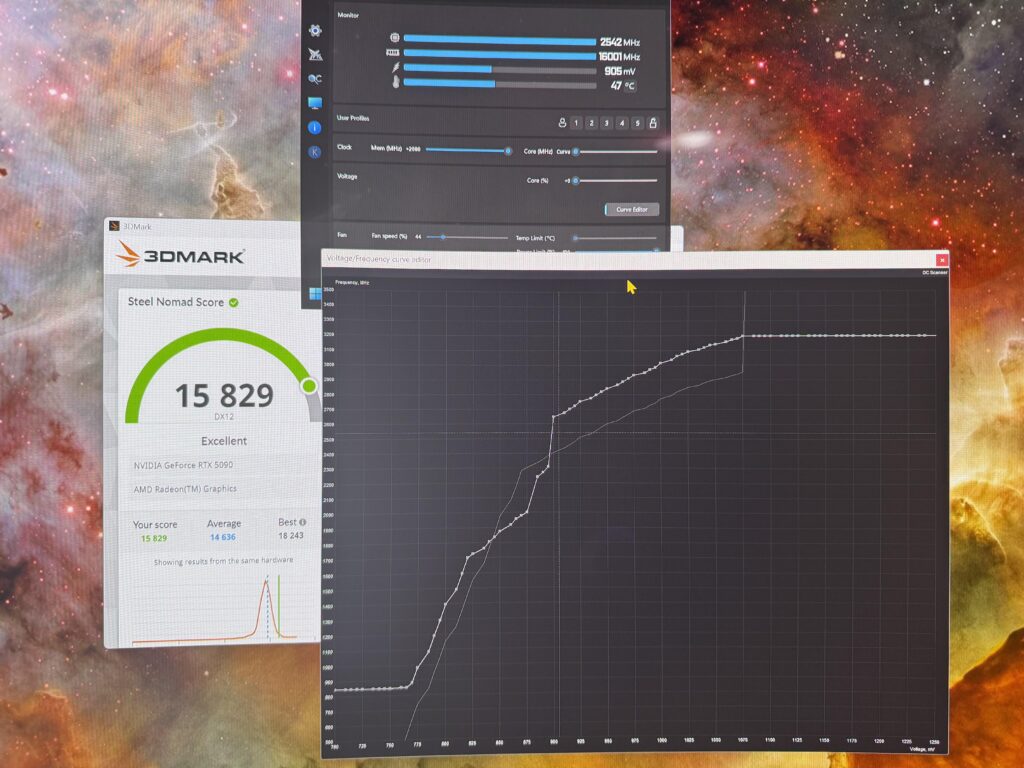Open the hardware monitor screen icon
The width and height of the screenshot is (1024, 768).
click(315, 103)
